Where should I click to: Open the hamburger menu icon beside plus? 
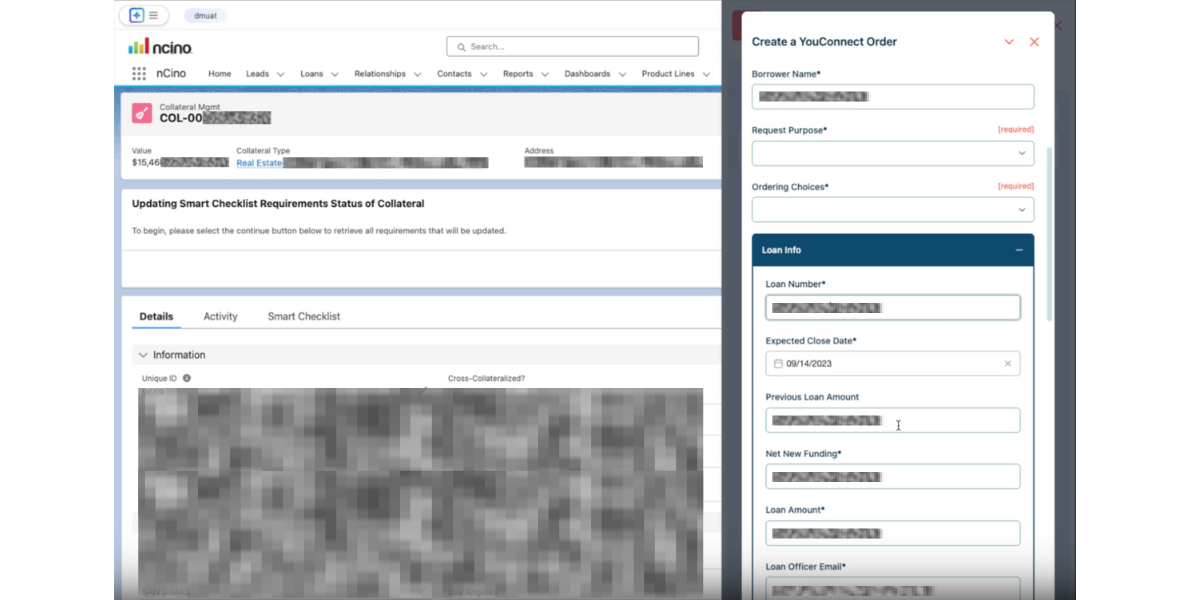click(154, 16)
